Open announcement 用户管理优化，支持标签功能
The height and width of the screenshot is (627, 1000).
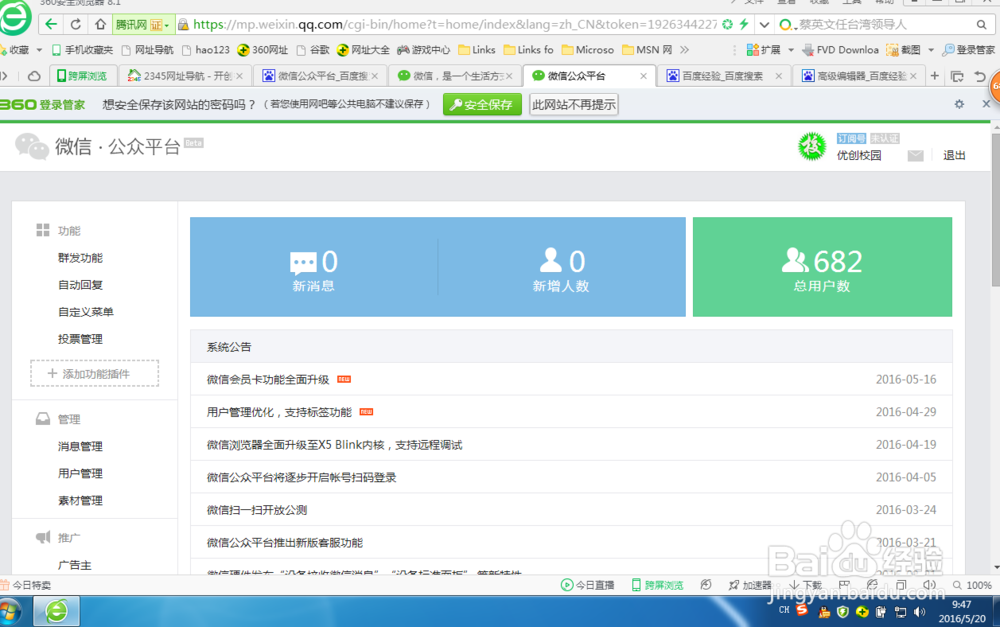pyautogui.click(x=279, y=412)
